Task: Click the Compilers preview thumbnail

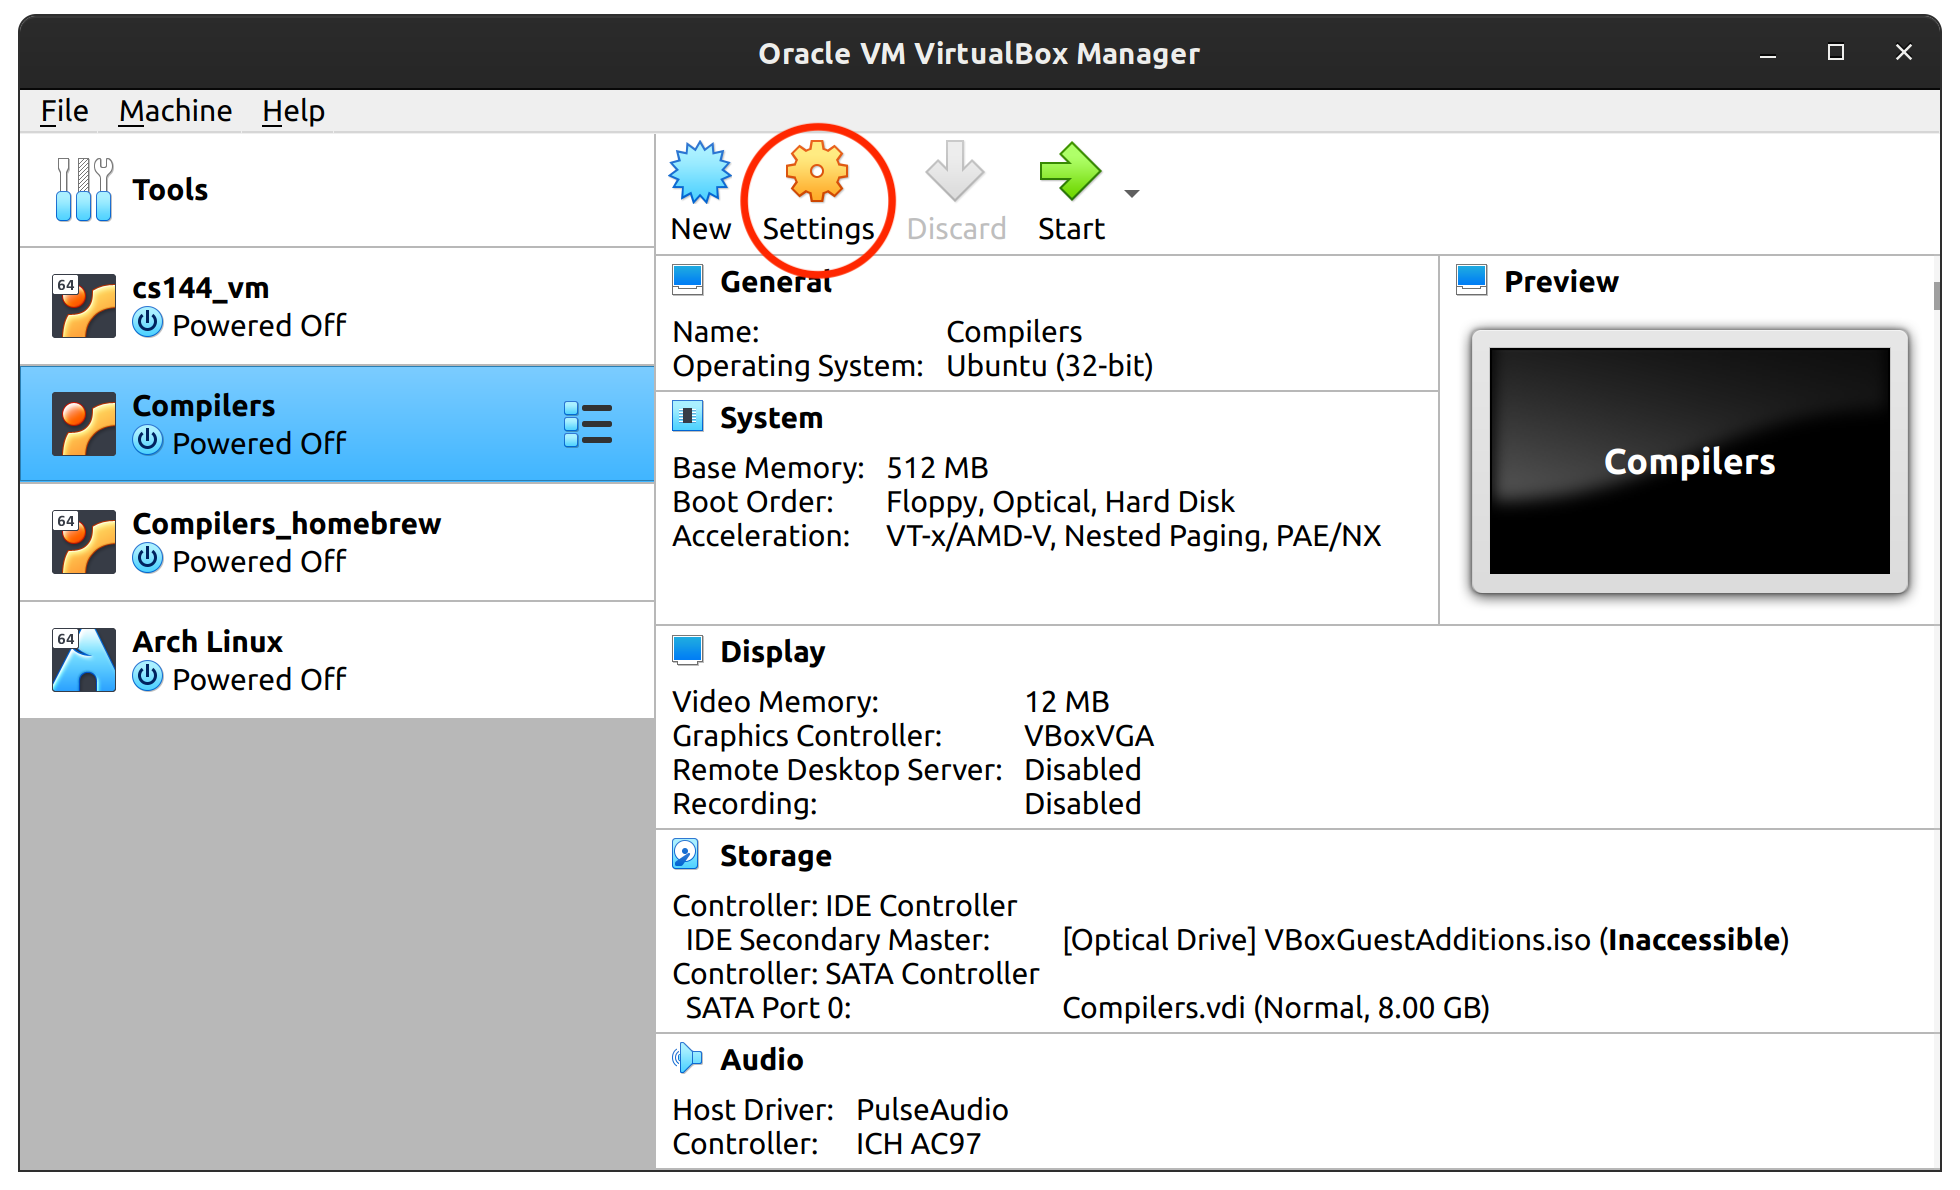Action: 1689,461
